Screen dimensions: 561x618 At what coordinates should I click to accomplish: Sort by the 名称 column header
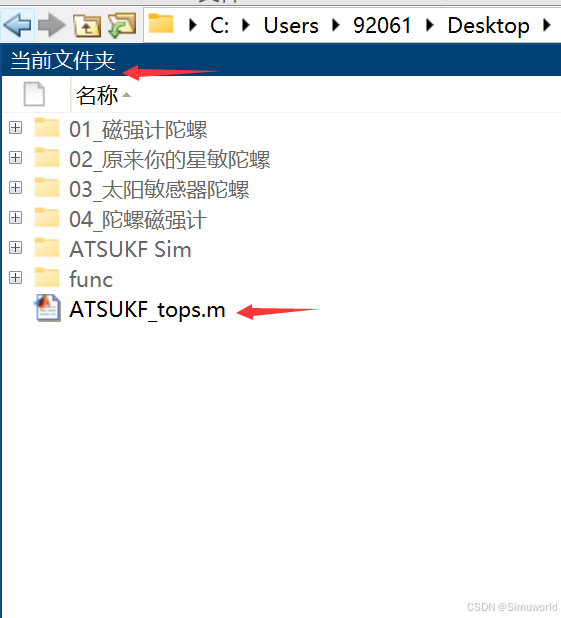pos(97,95)
